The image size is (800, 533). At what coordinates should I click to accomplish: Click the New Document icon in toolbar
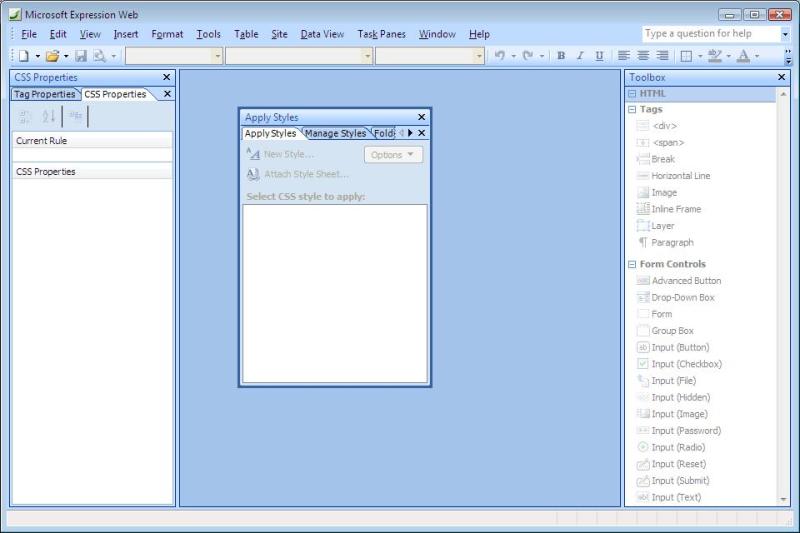pyautogui.click(x=23, y=56)
